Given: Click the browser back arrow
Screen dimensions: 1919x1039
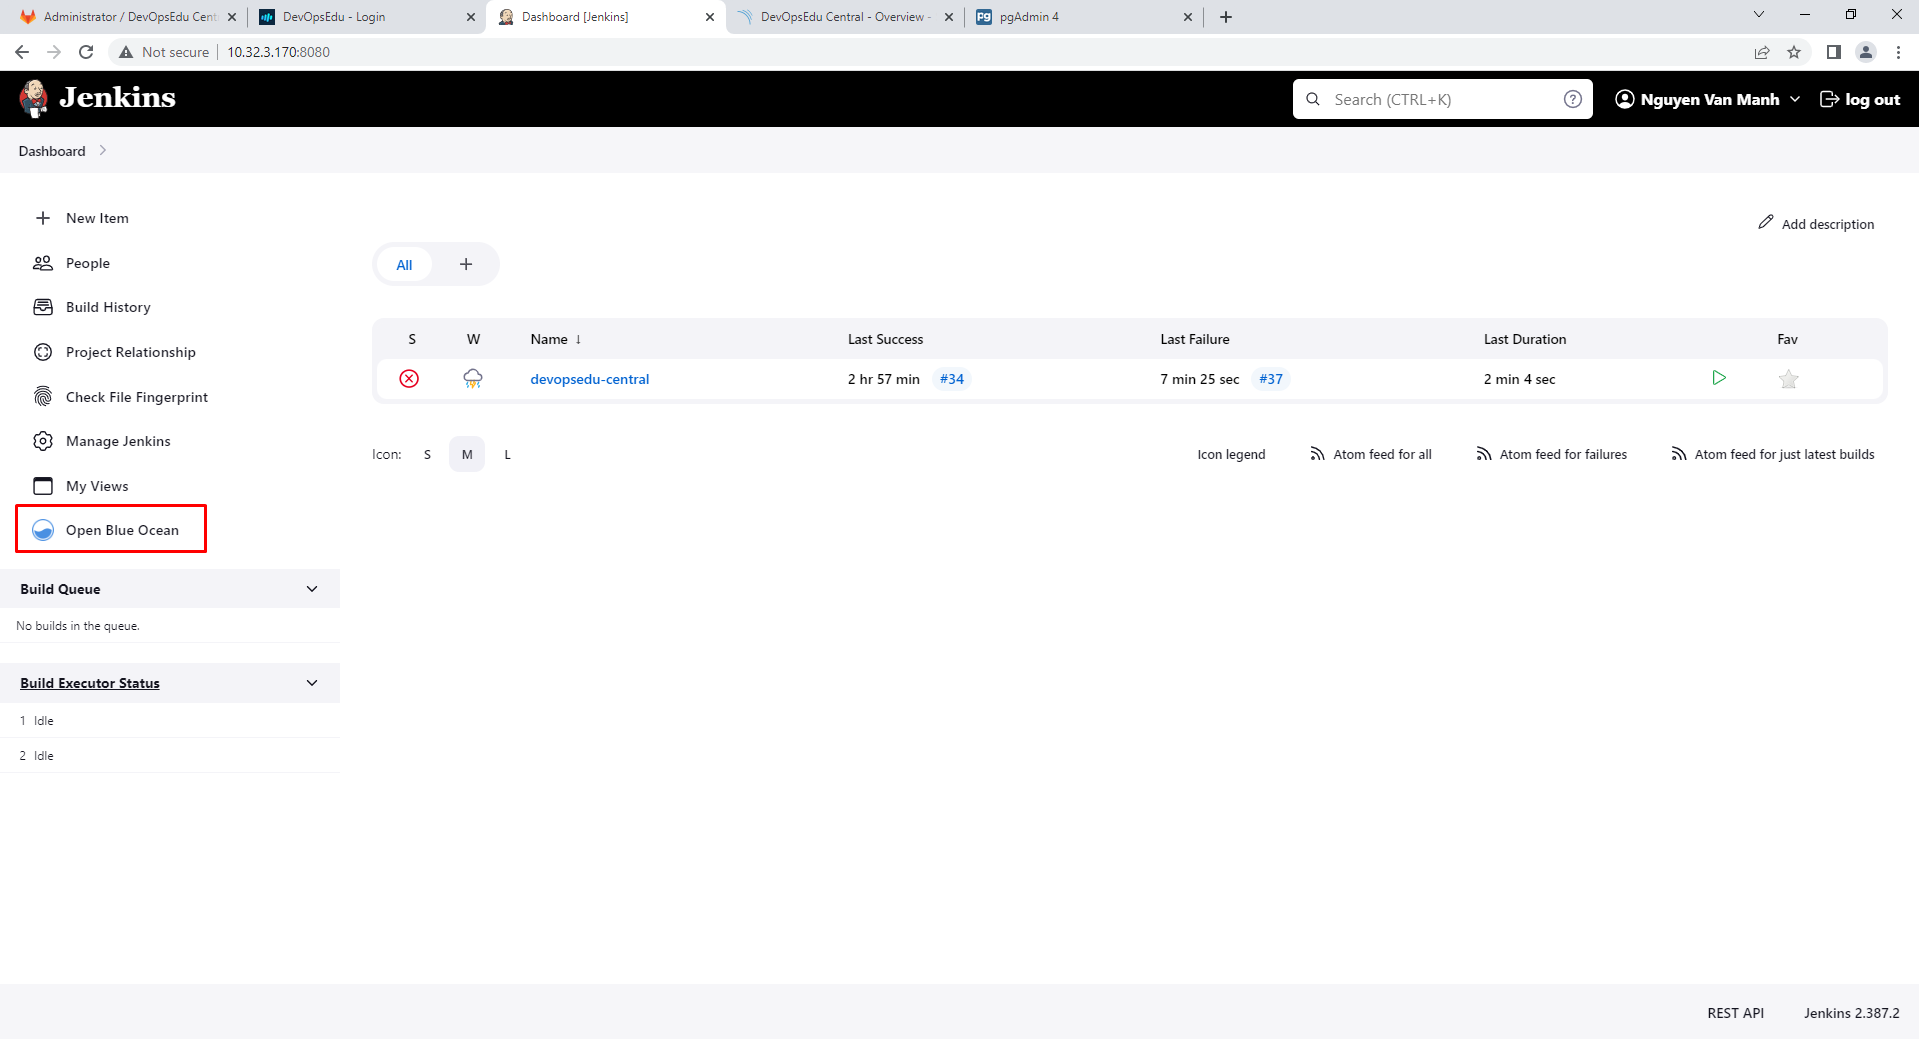Looking at the screenshot, I should click(22, 52).
